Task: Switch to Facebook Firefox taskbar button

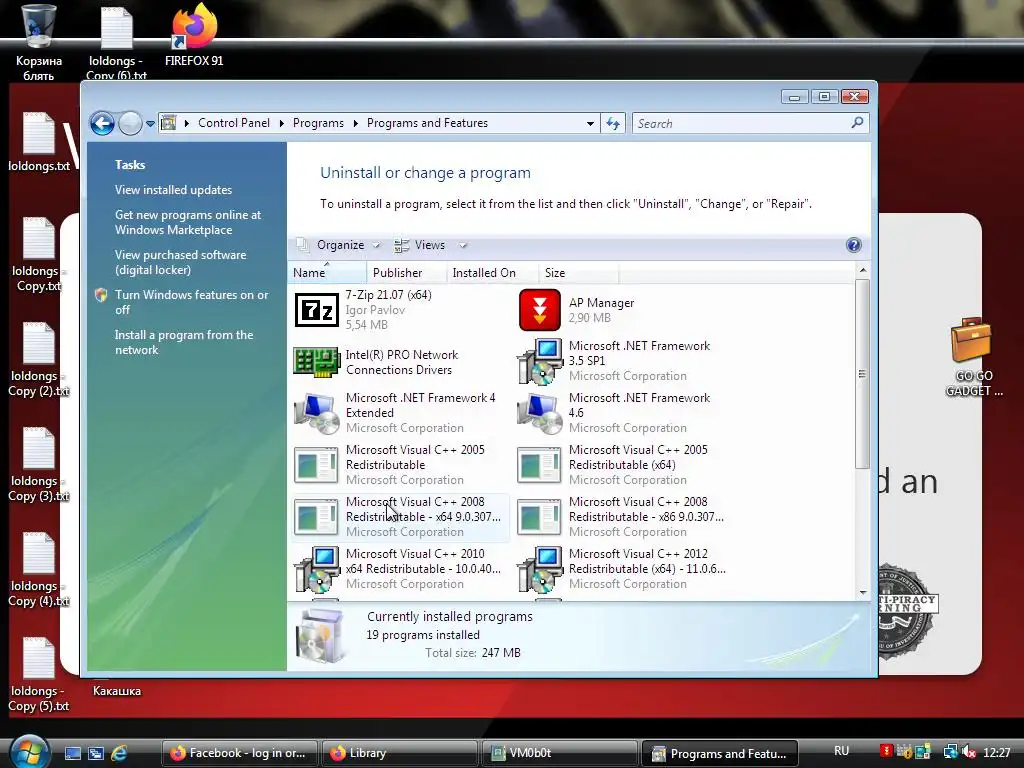Action: [x=239, y=753]
